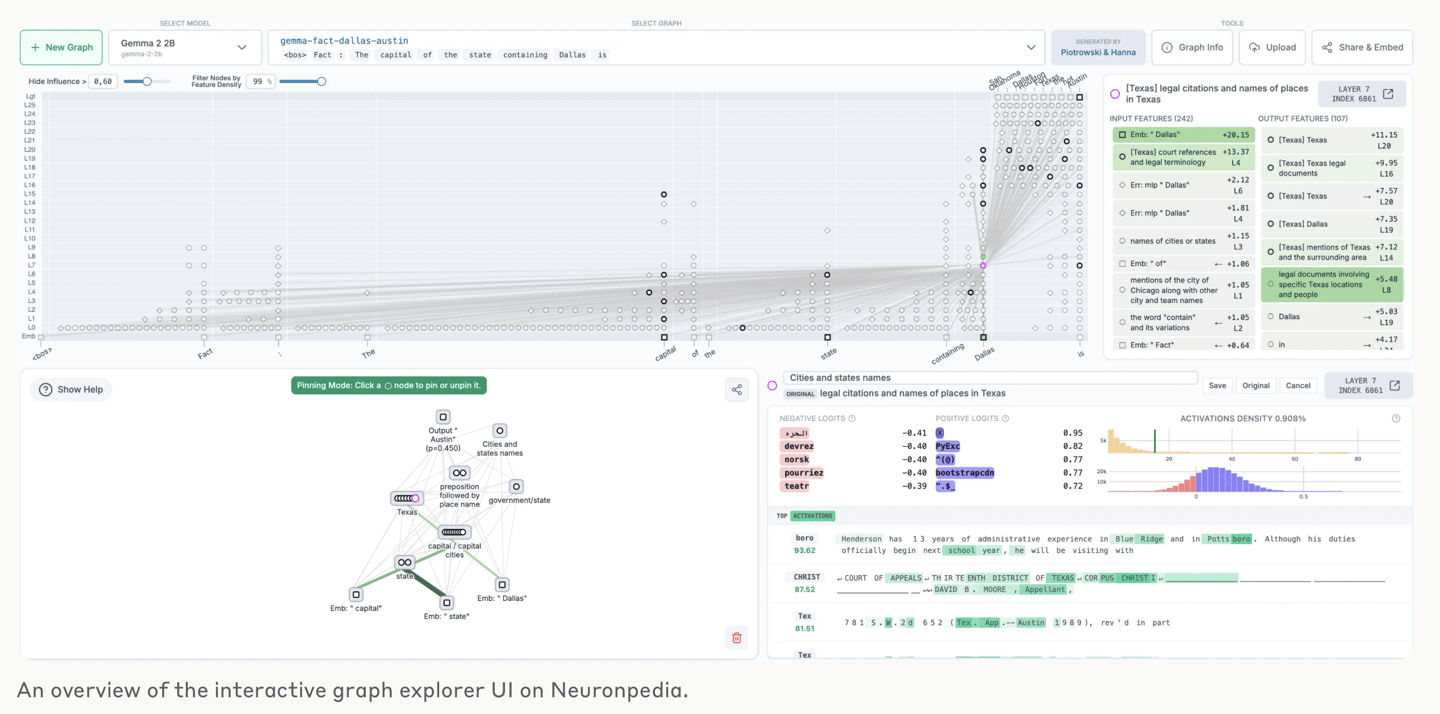This screenshot has width=1440, height=714.
Task: Click the Generated By Piotrowski & Hanna badge
Action: [x=1098, y=47]
